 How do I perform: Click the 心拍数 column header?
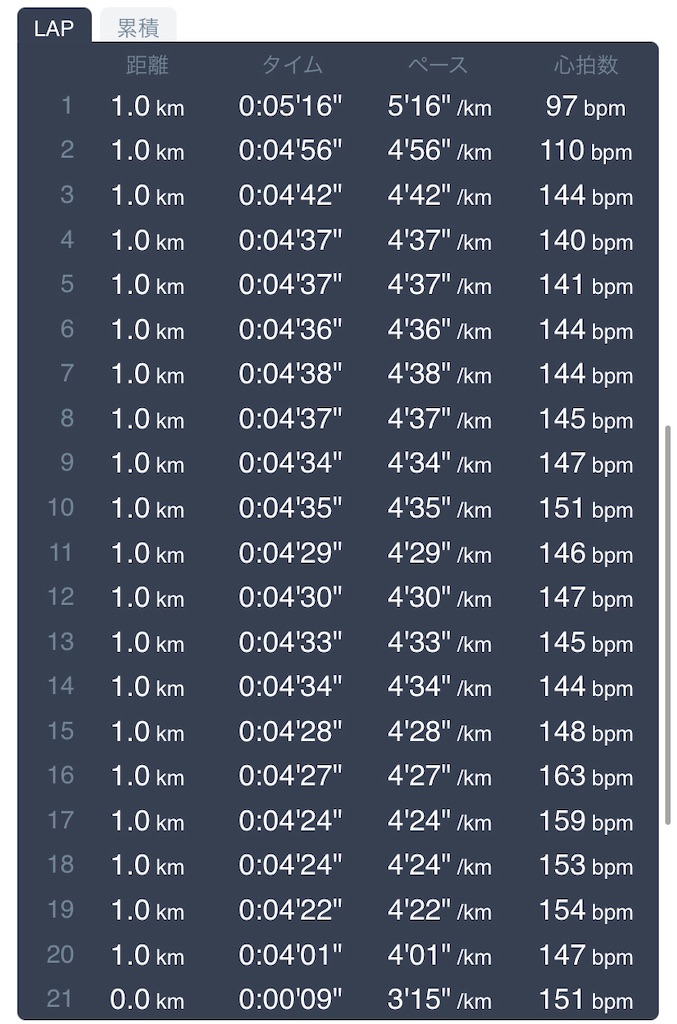(586, 65)
